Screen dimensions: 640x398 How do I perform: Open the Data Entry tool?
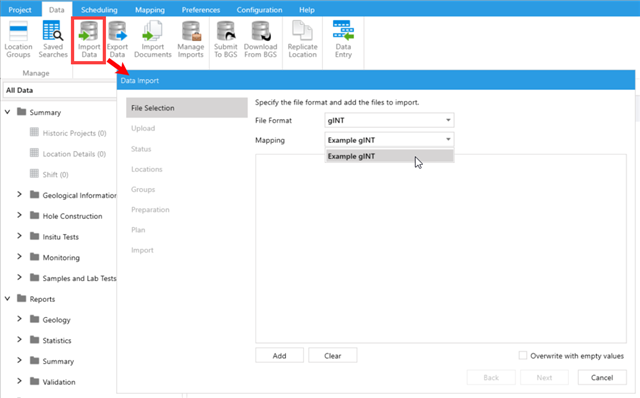click(343, 40)
